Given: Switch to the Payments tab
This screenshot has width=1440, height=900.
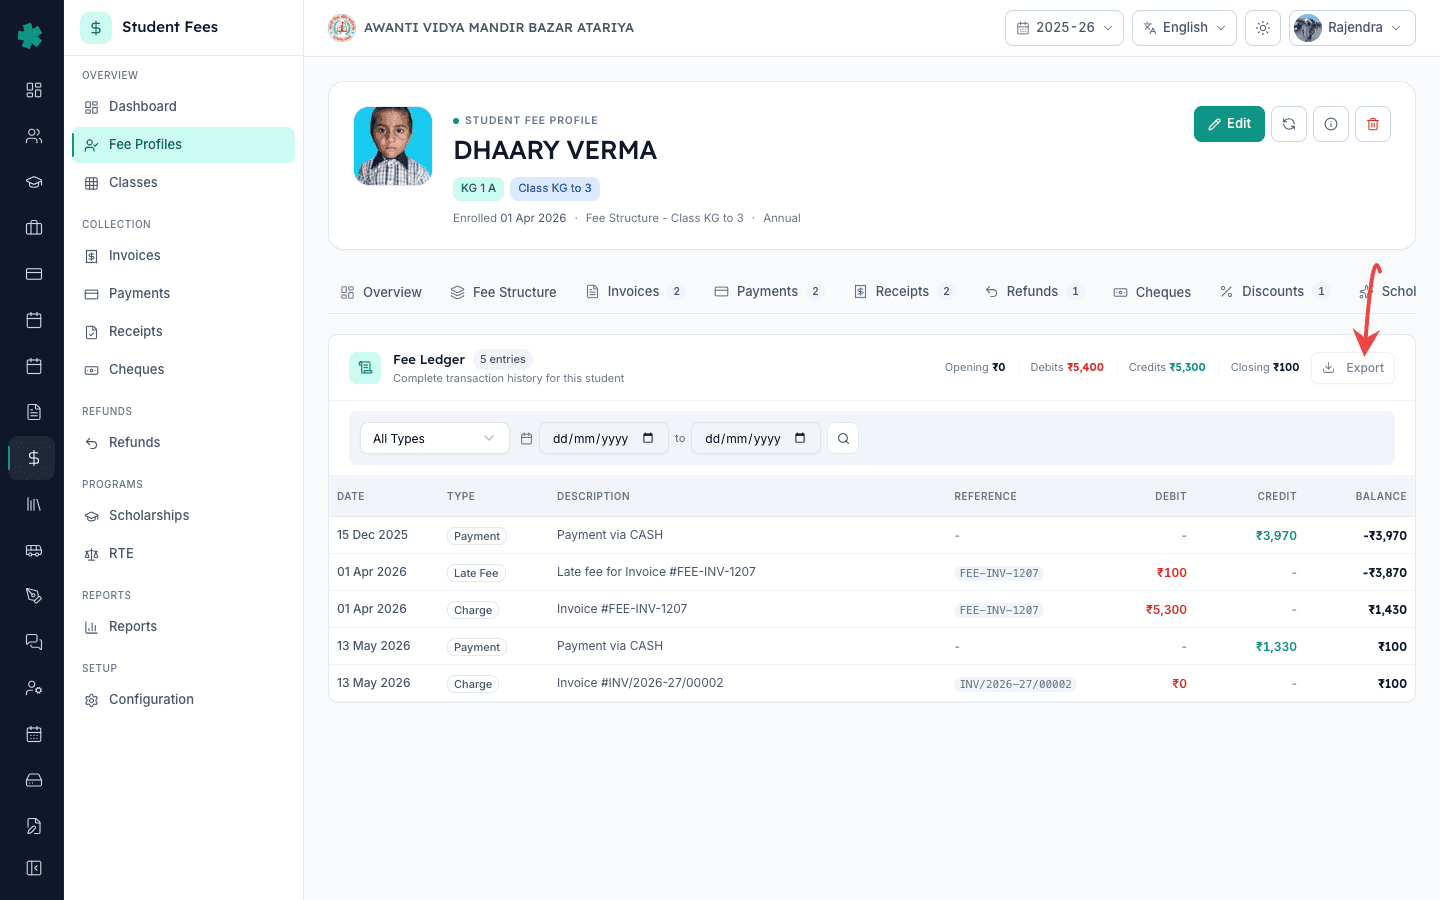Looking at the screenshot, I should tap(768, 292).
